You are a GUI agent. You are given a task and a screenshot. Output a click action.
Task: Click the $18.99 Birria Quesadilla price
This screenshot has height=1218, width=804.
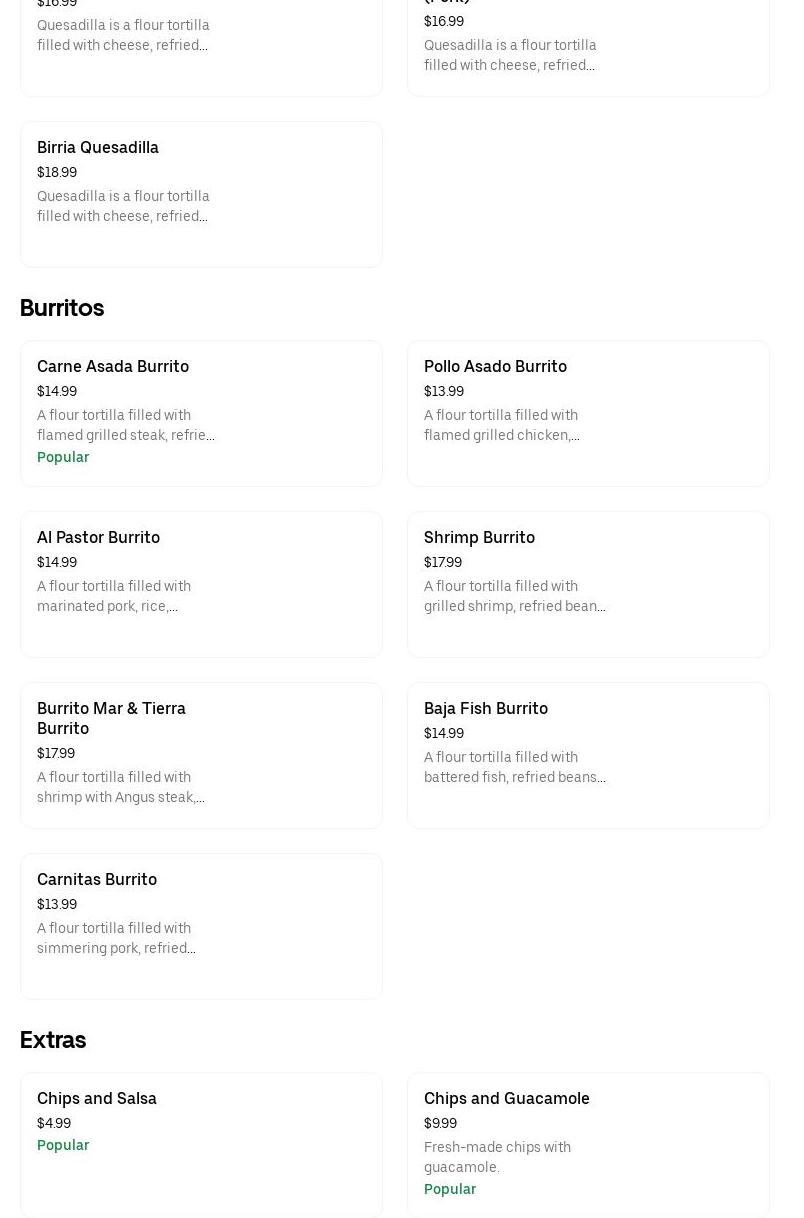tap(57, 172)
